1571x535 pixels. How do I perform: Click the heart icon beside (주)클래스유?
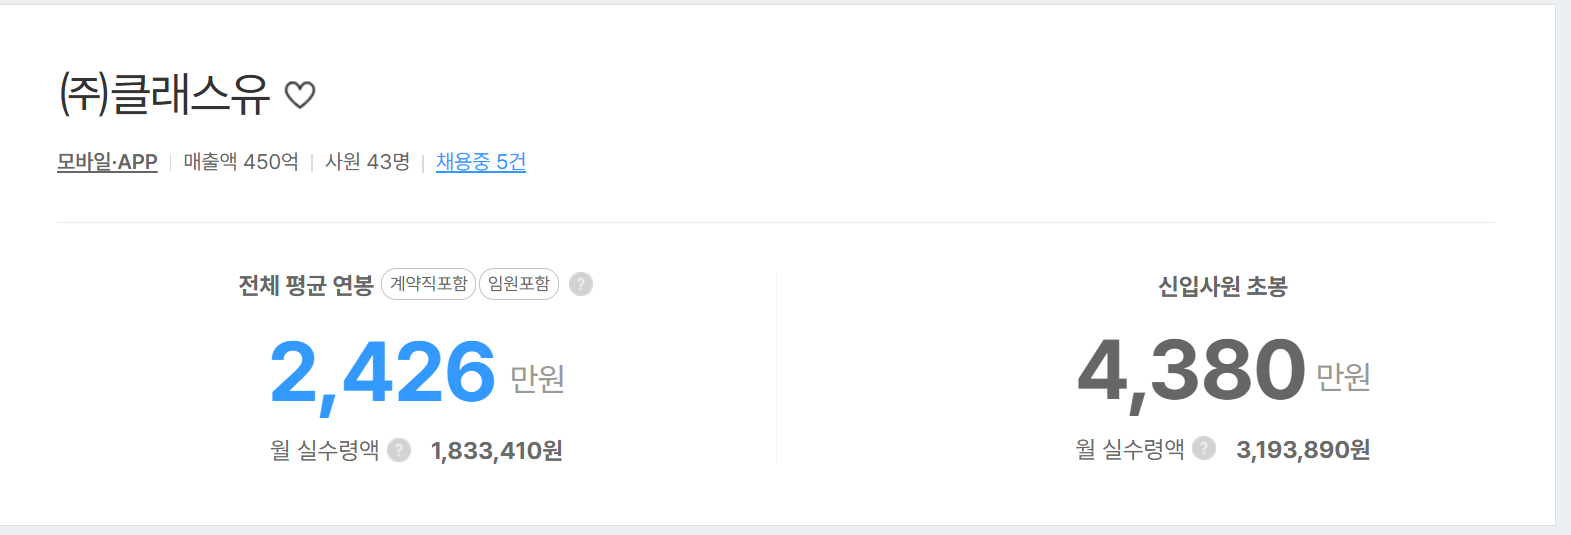click(x=300, y=95)
